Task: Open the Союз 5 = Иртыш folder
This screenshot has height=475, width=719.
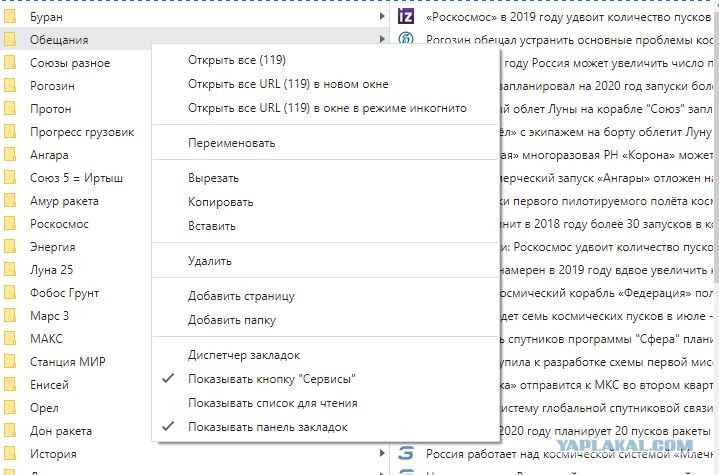Action: pyautogui.click(x=76, y=178)
